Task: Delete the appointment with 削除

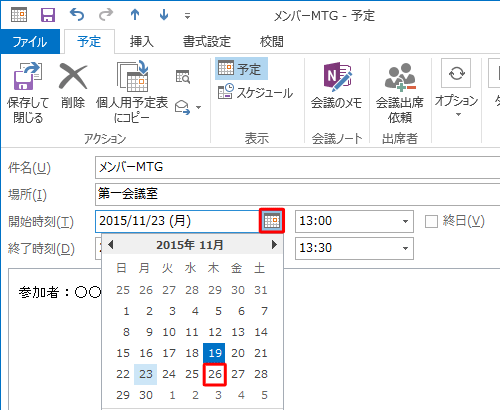Action: [x=73, y=85]
